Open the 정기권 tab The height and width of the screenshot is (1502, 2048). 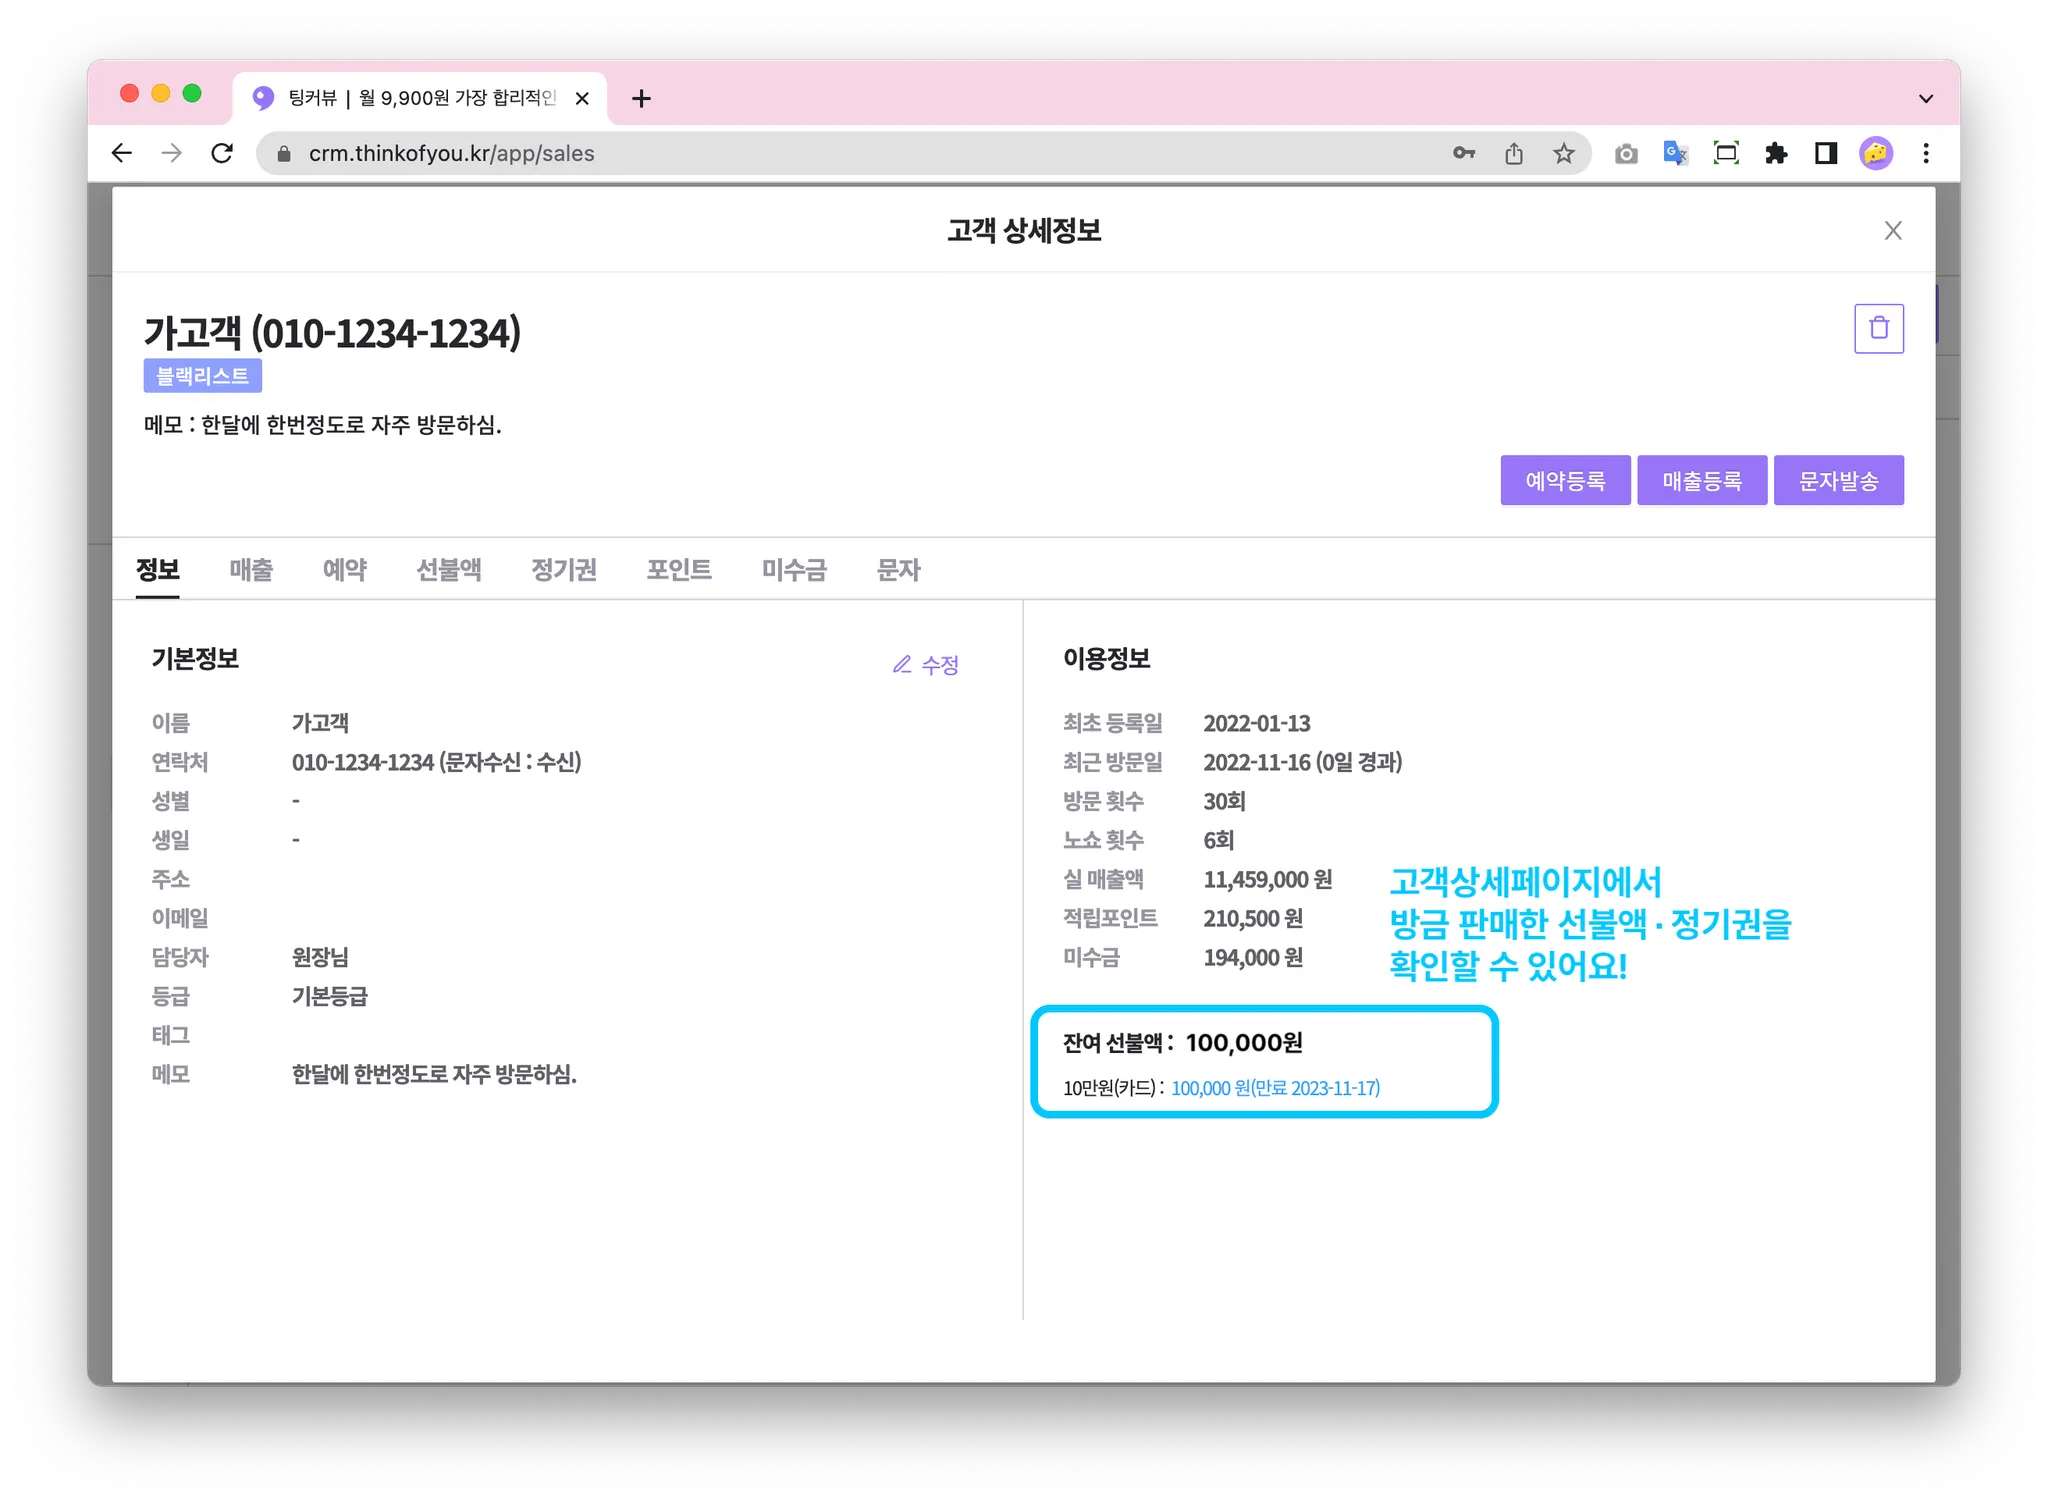pos(564,570)
